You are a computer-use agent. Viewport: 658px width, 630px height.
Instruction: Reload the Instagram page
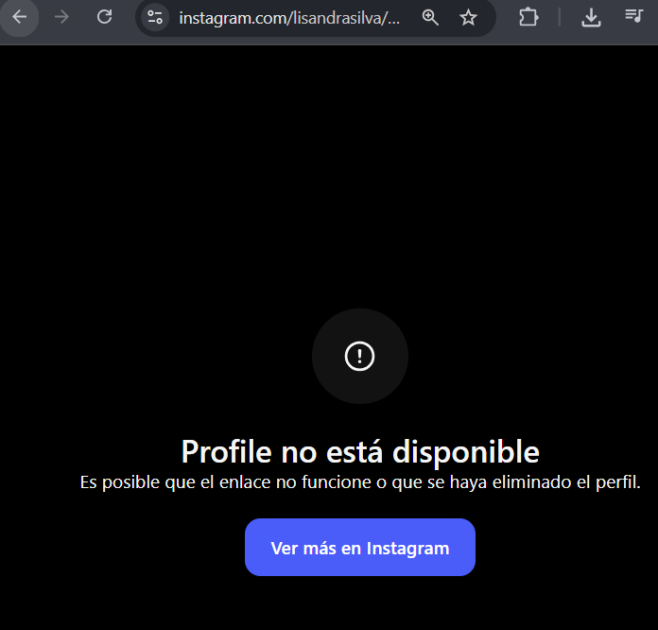pyautogui.click(x=104, y=17)
